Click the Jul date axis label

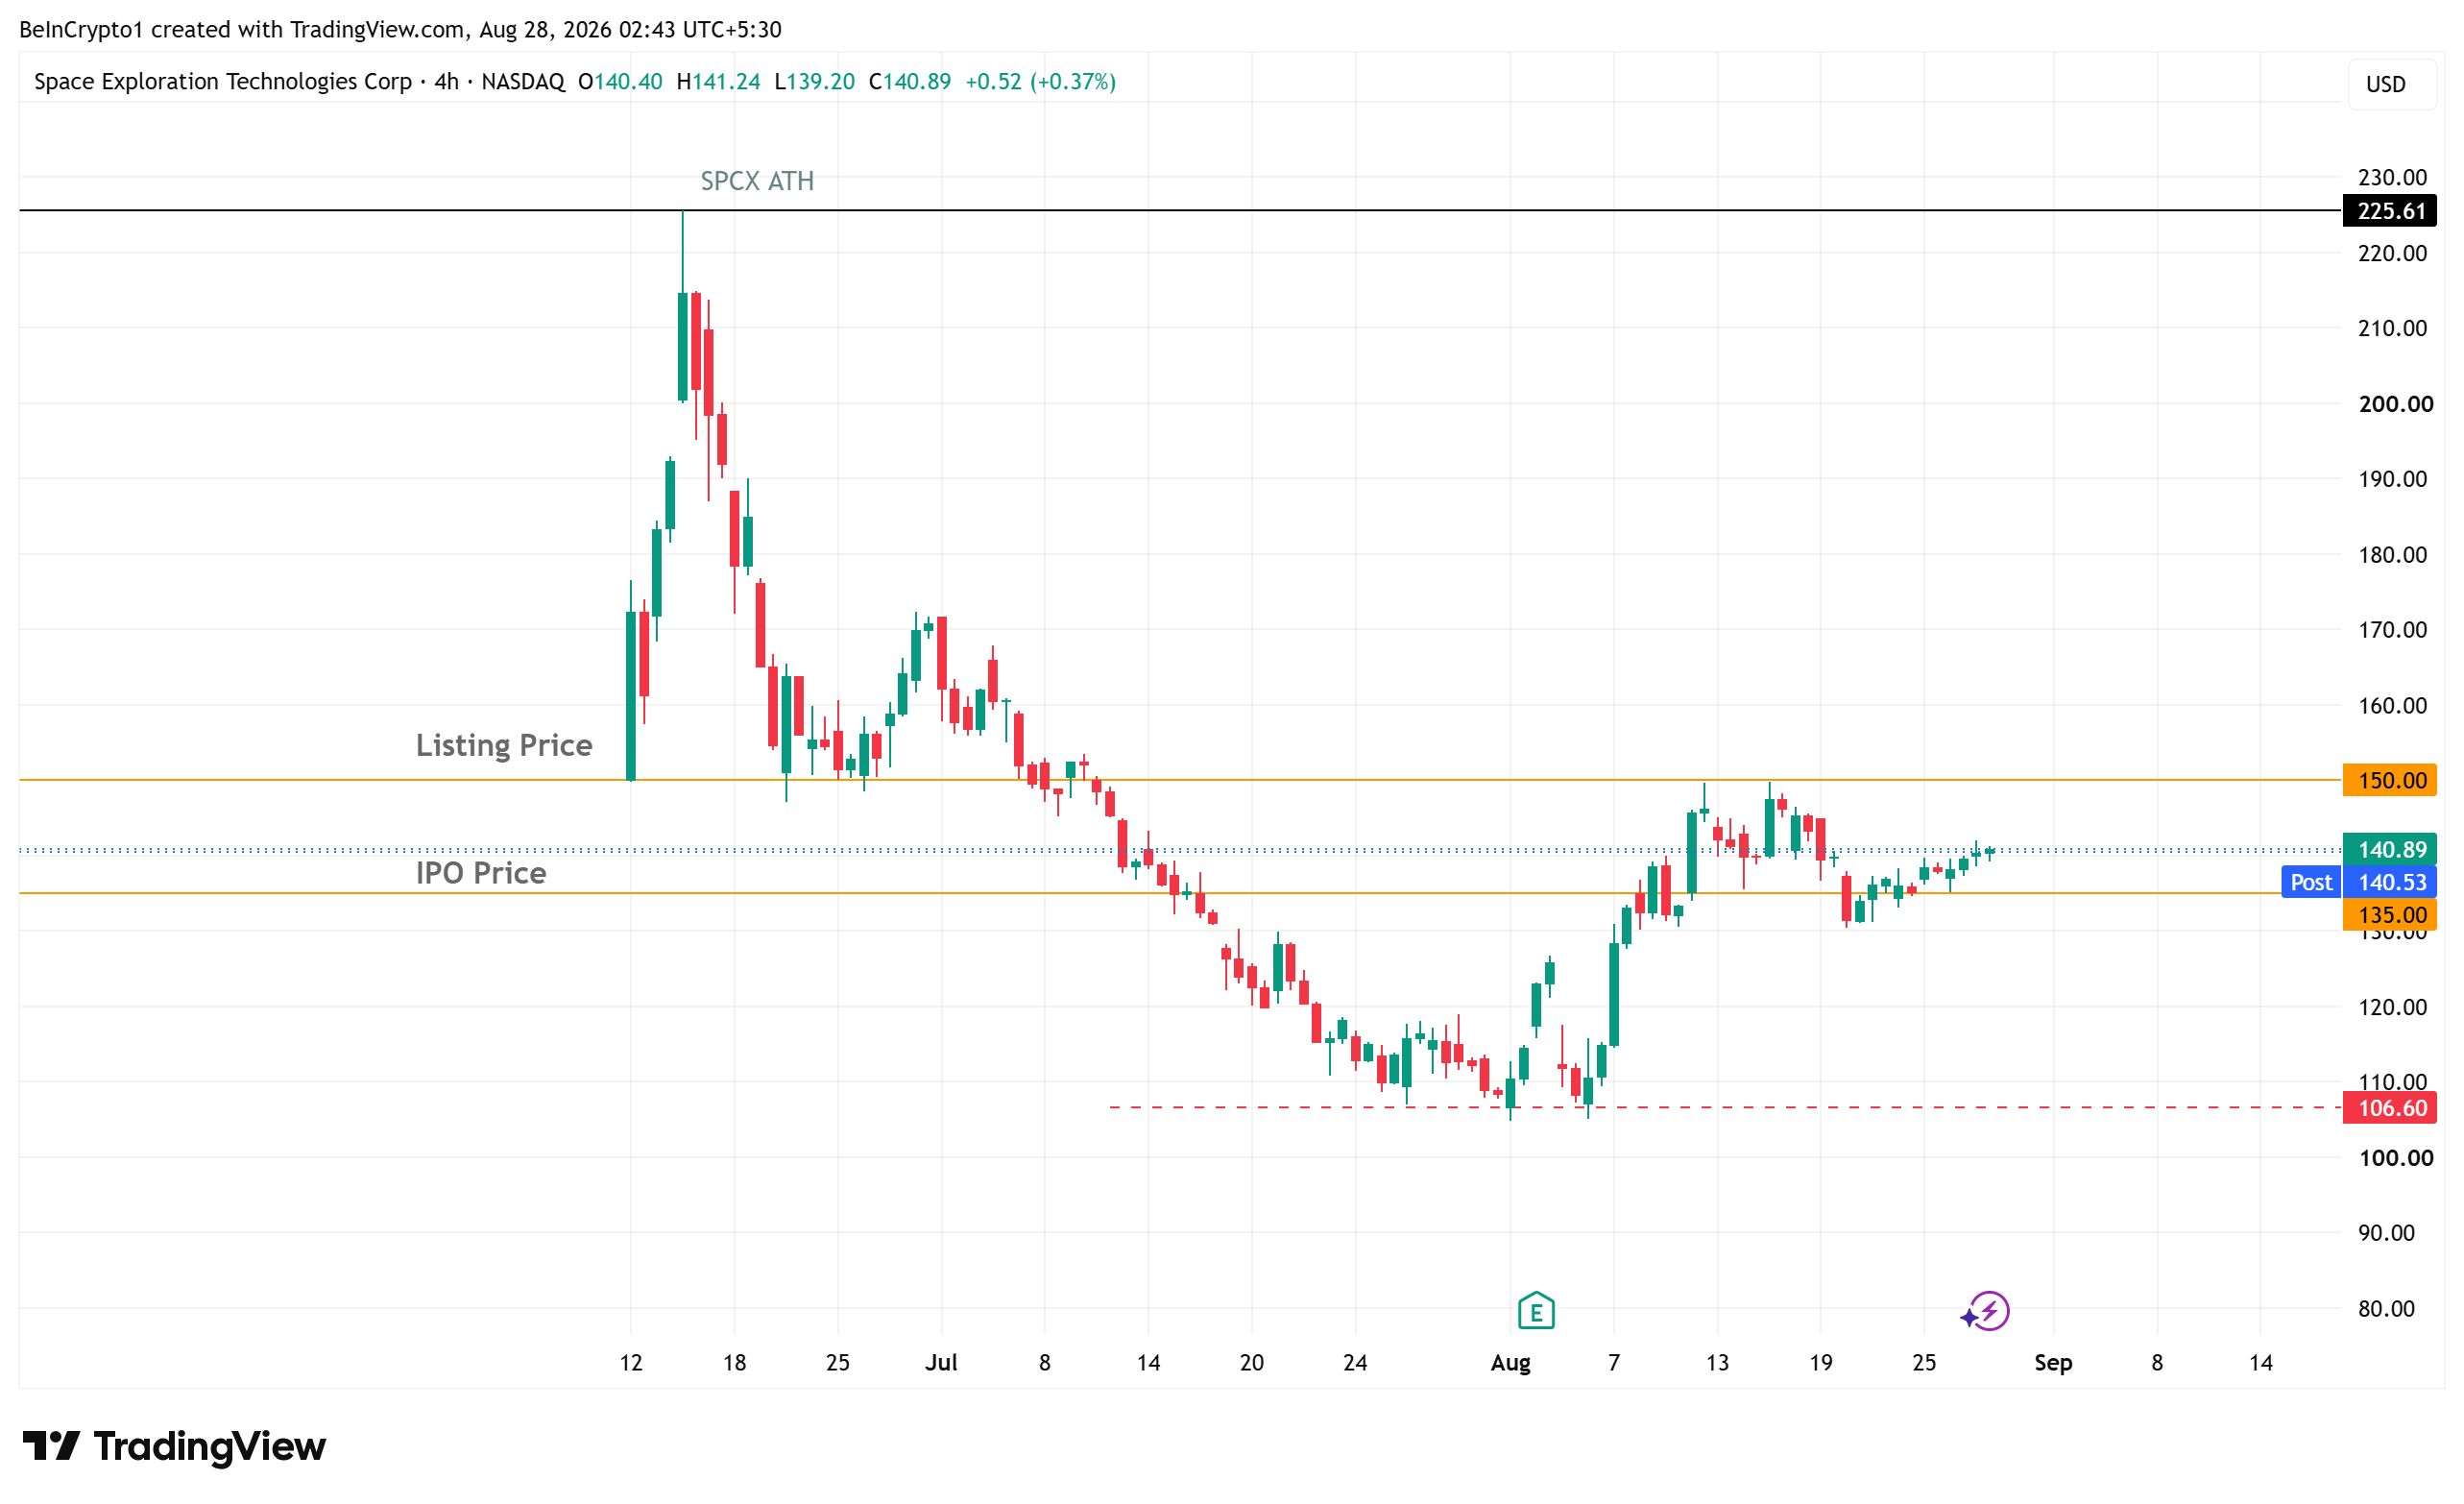(941, 1362)
